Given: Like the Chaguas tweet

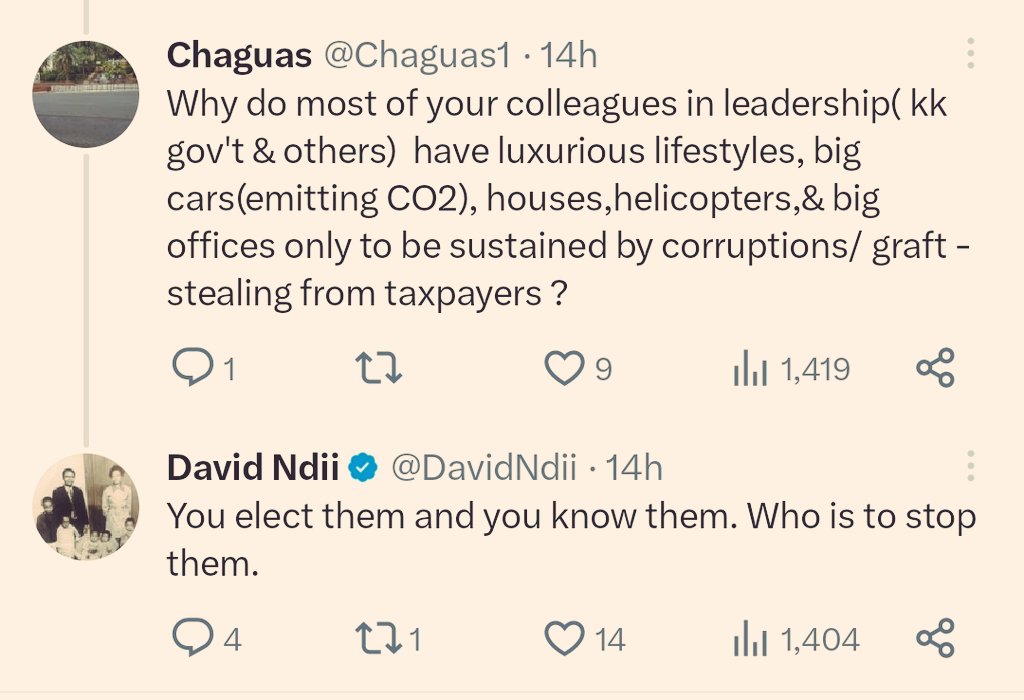Looking at the screenshot, I should pos(564,370).
